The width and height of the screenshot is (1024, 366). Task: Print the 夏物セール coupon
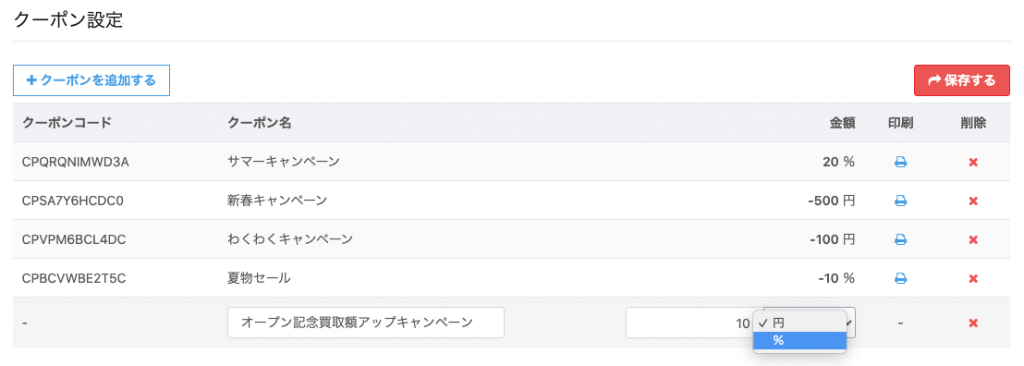coord(900,278)
